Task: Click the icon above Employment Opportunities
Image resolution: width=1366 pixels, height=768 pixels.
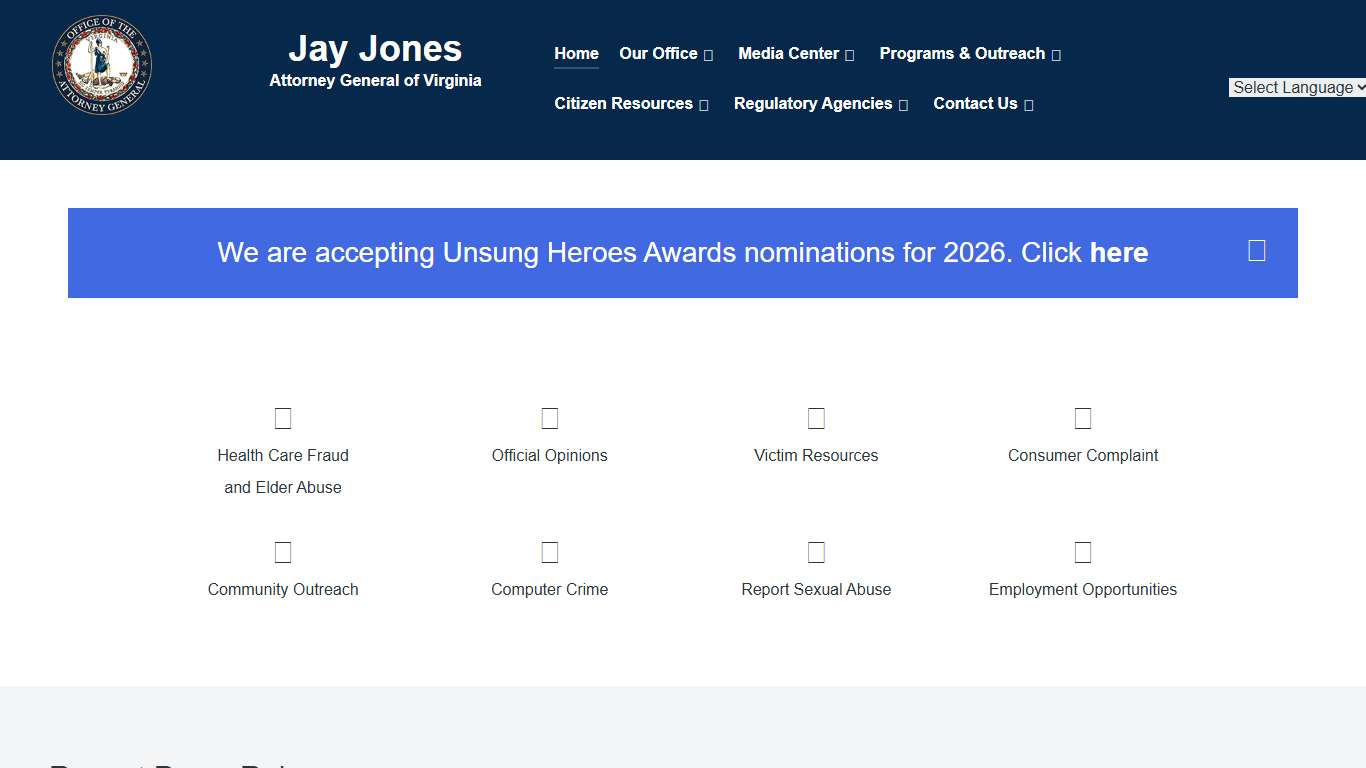Action: click(x=1083, y=552)
